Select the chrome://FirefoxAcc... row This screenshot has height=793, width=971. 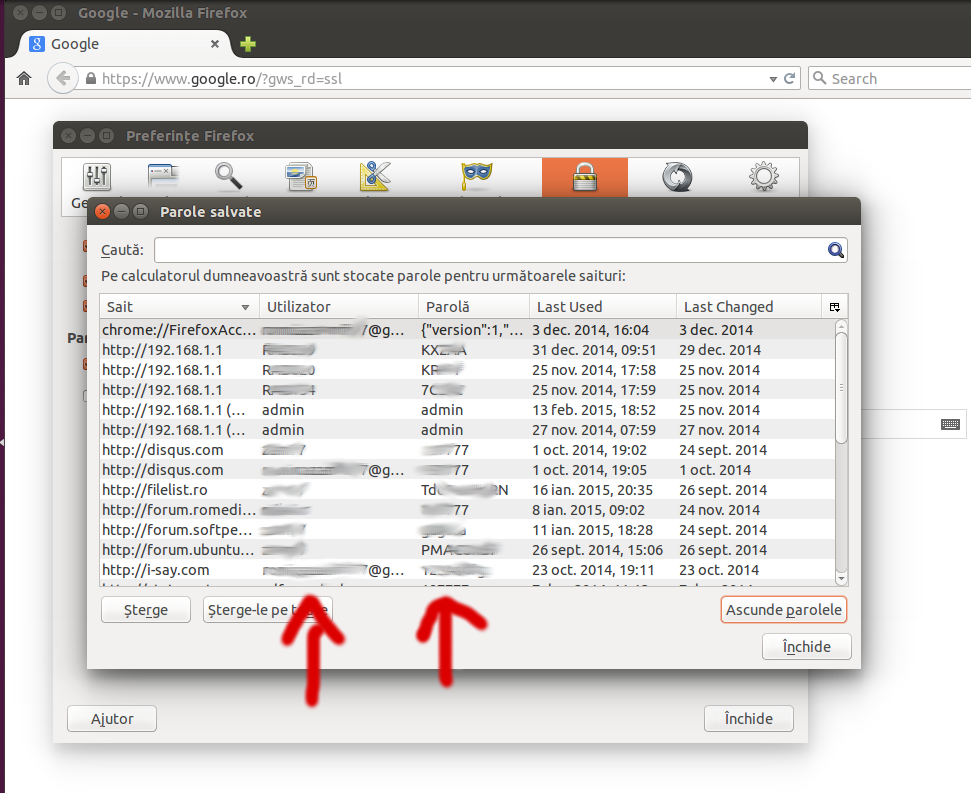(x=468, y=330)
